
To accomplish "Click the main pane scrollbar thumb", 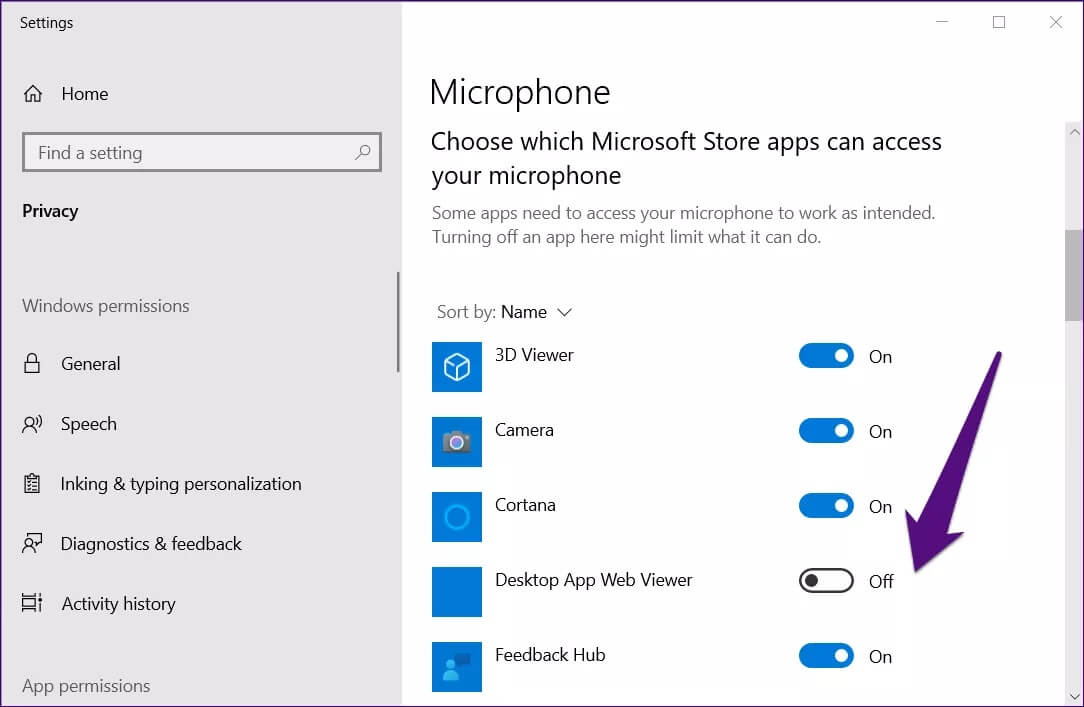I will [1074, 275].
